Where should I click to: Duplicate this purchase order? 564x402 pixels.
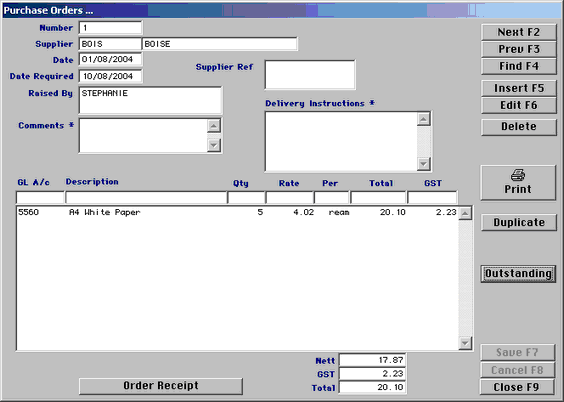(x=519, y=223)
